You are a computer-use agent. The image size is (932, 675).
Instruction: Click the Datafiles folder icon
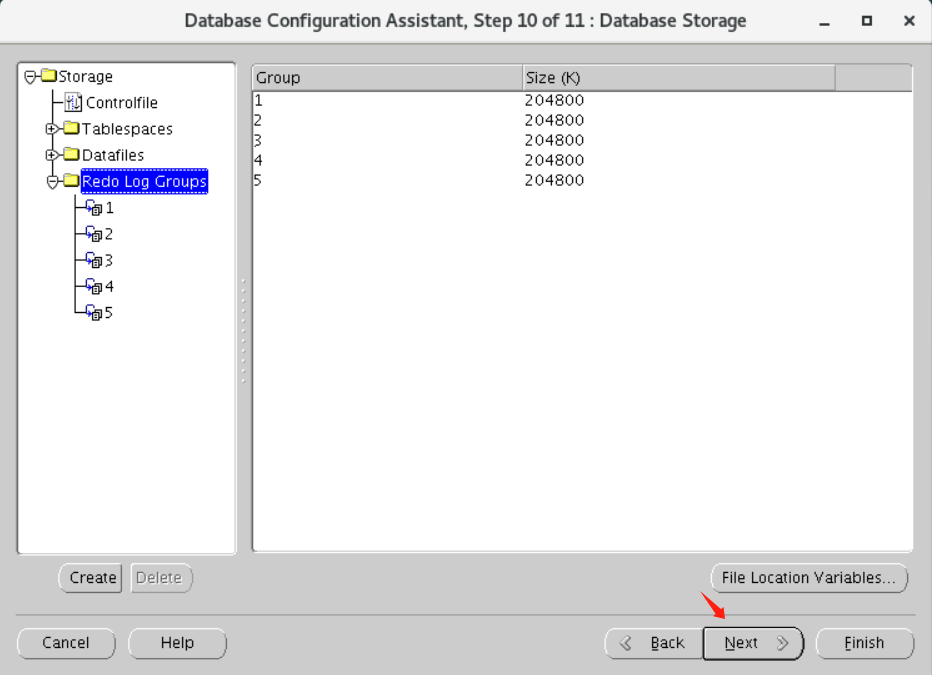(x=71, y=154)
